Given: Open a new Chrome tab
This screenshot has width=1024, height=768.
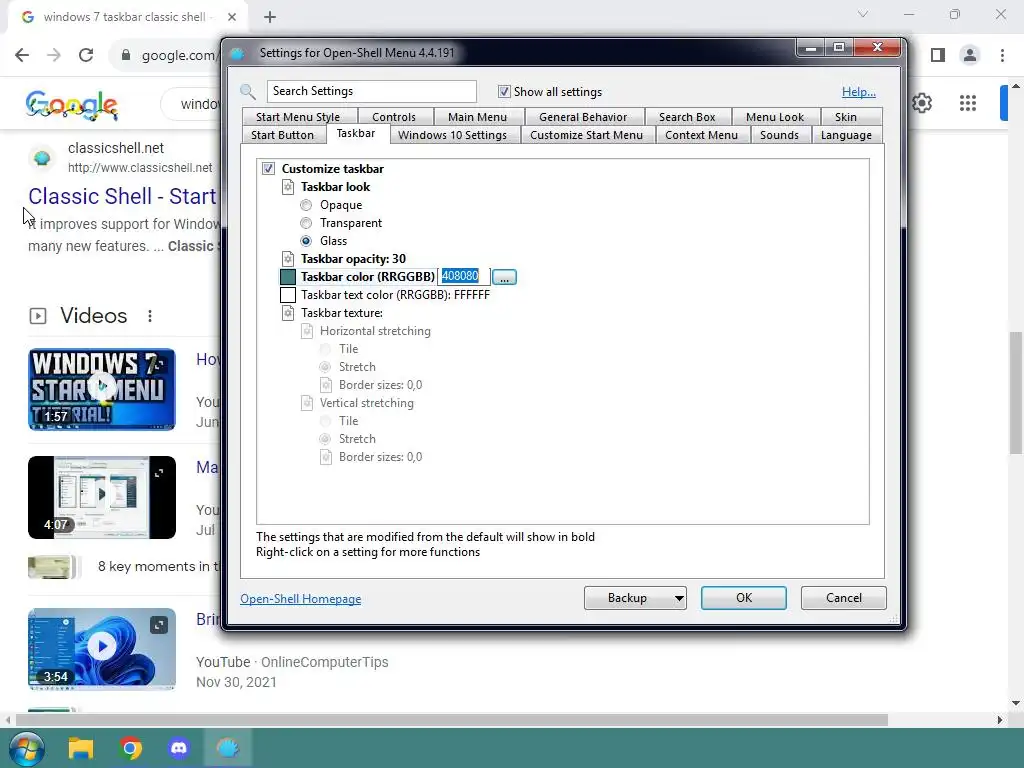Looking at the screenshot, I should coord(270,17).
